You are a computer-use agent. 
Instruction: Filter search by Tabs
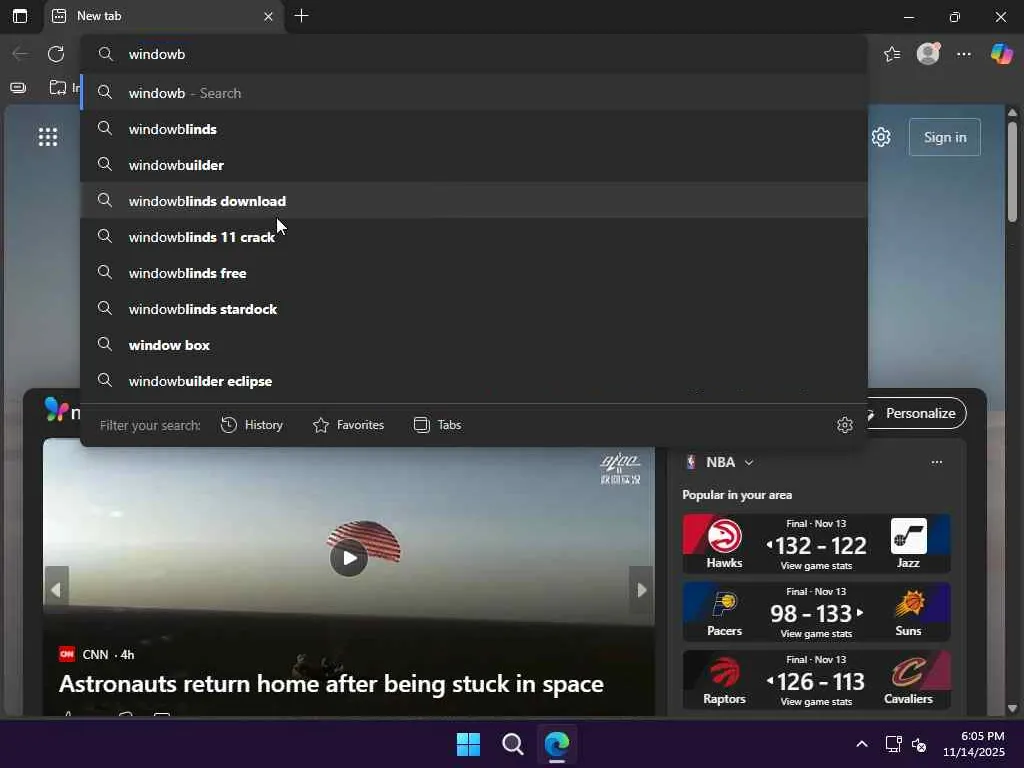438,425
